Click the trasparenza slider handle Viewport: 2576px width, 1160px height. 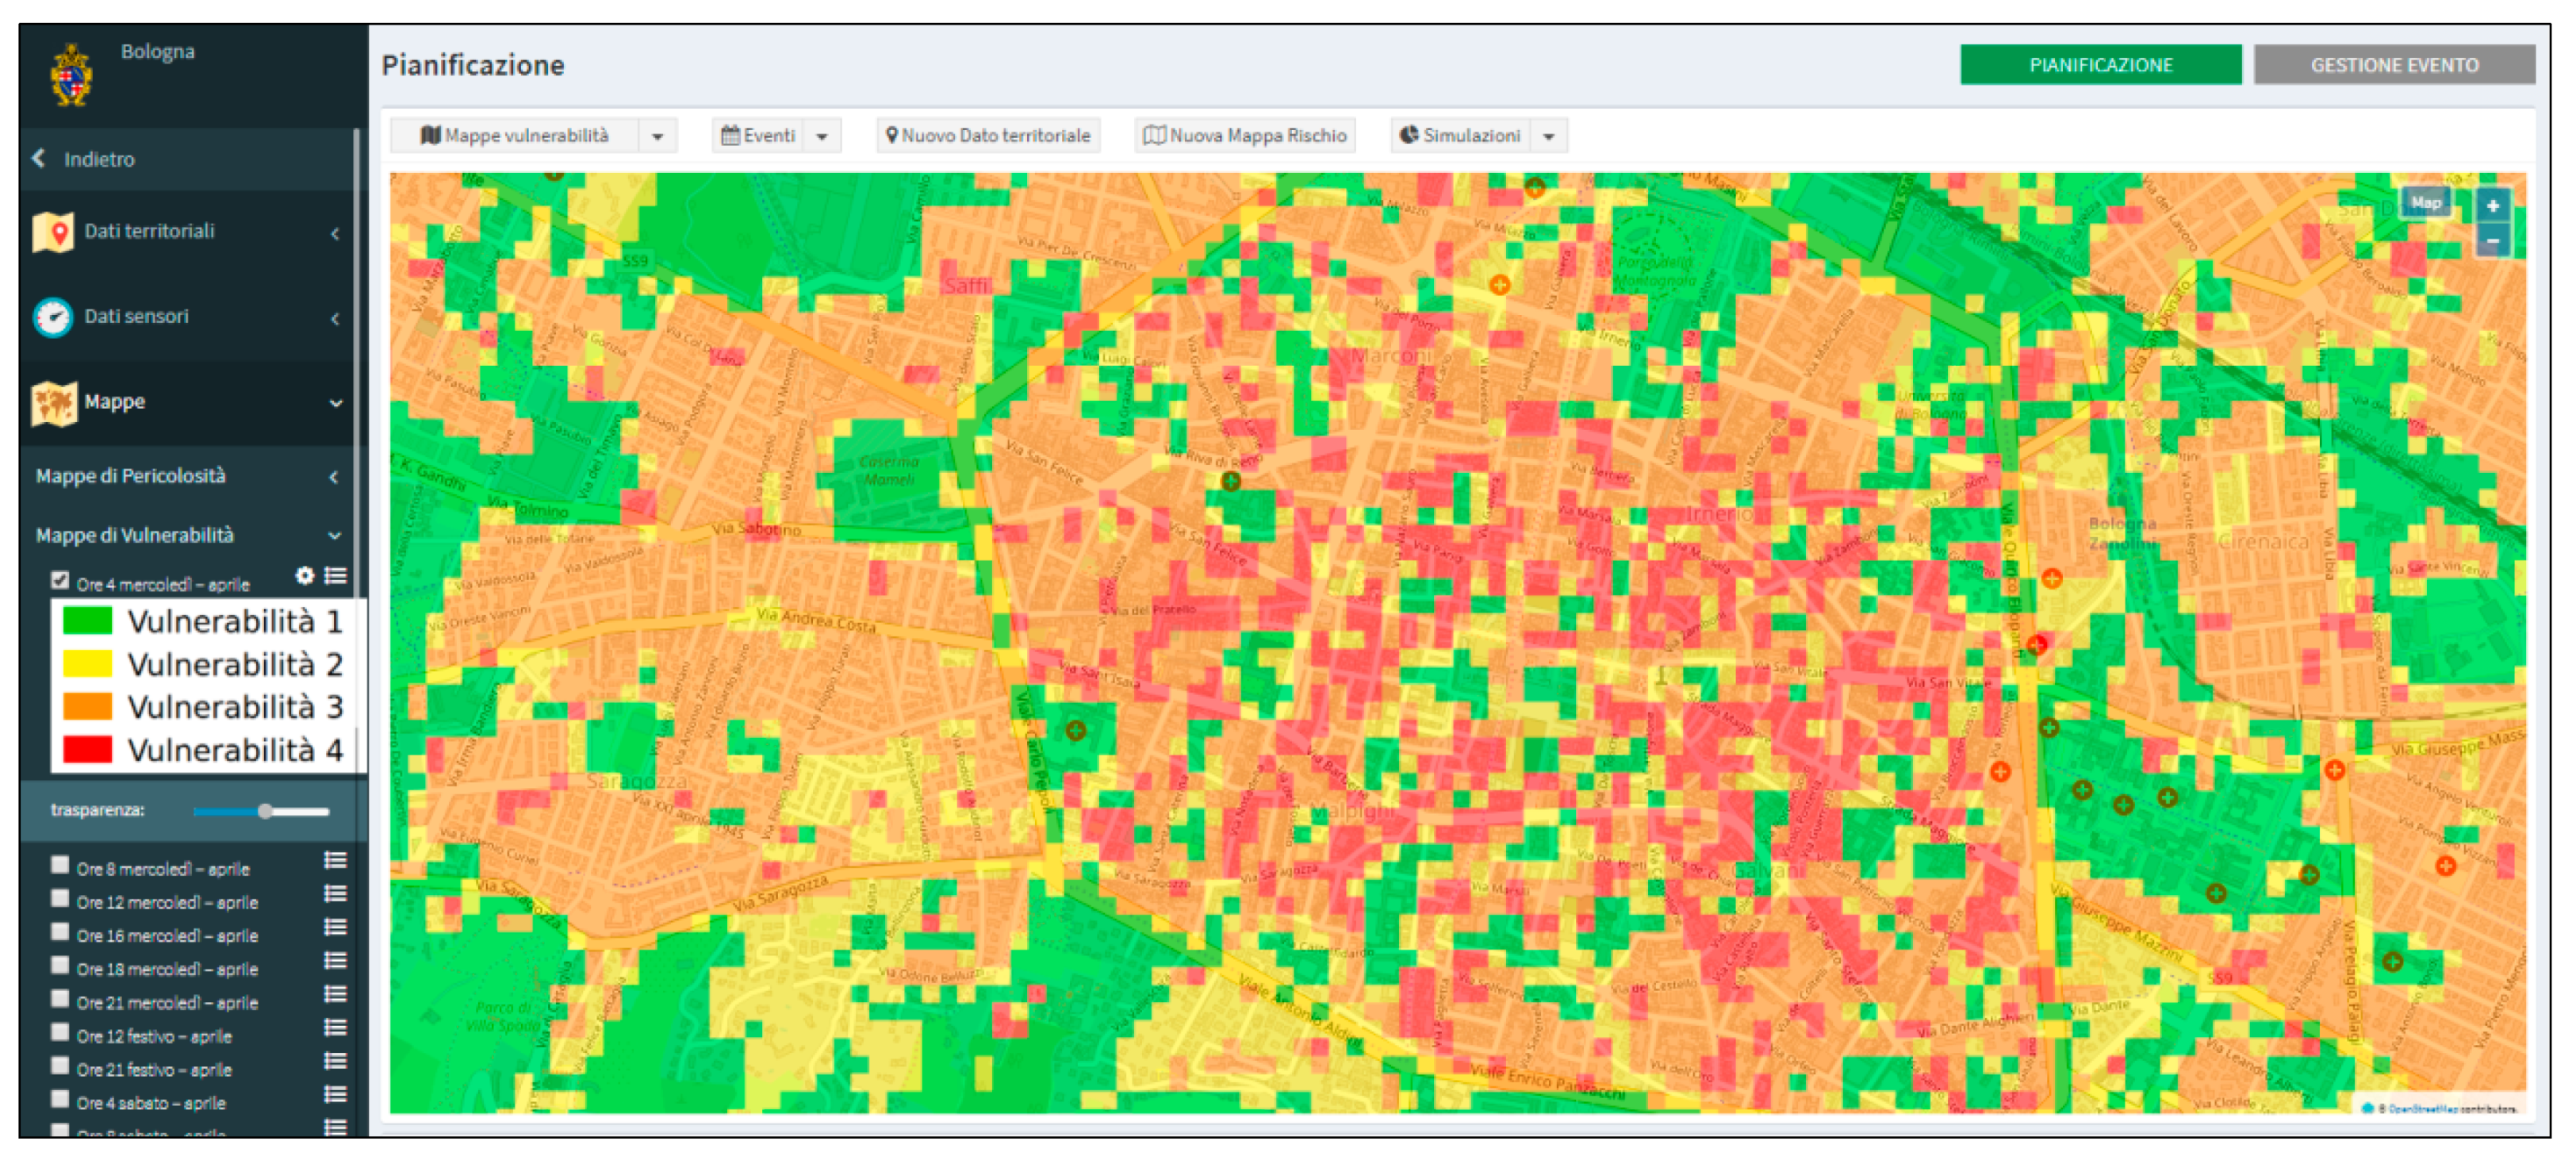click(x=265, y=811)
